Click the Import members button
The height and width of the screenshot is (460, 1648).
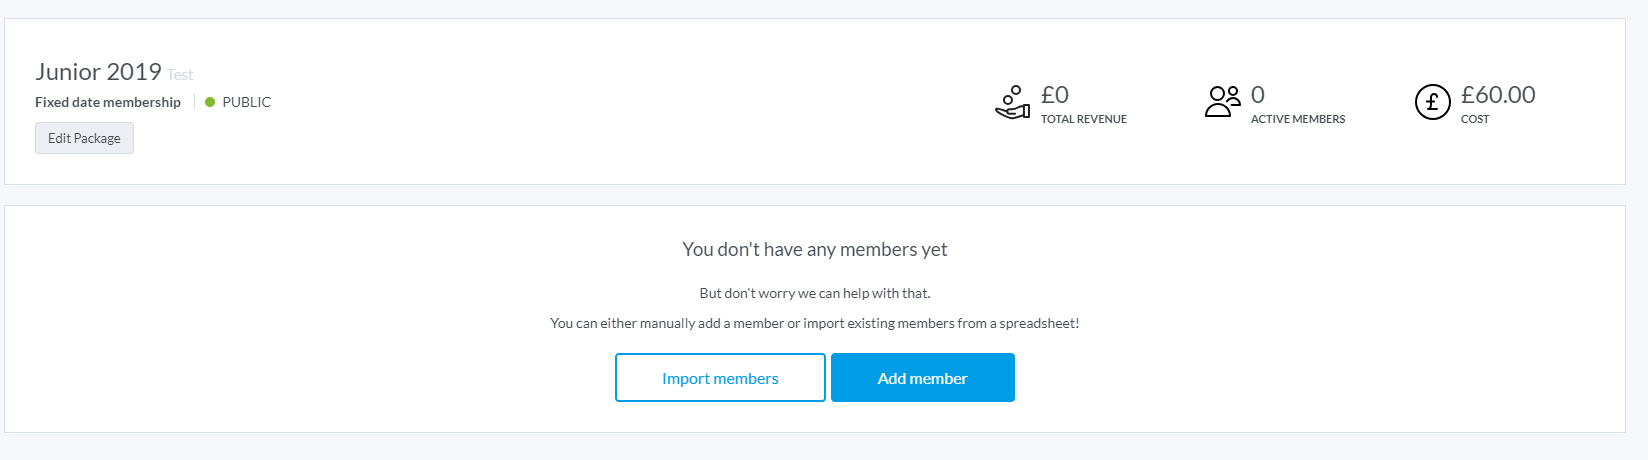pos(720,378)
